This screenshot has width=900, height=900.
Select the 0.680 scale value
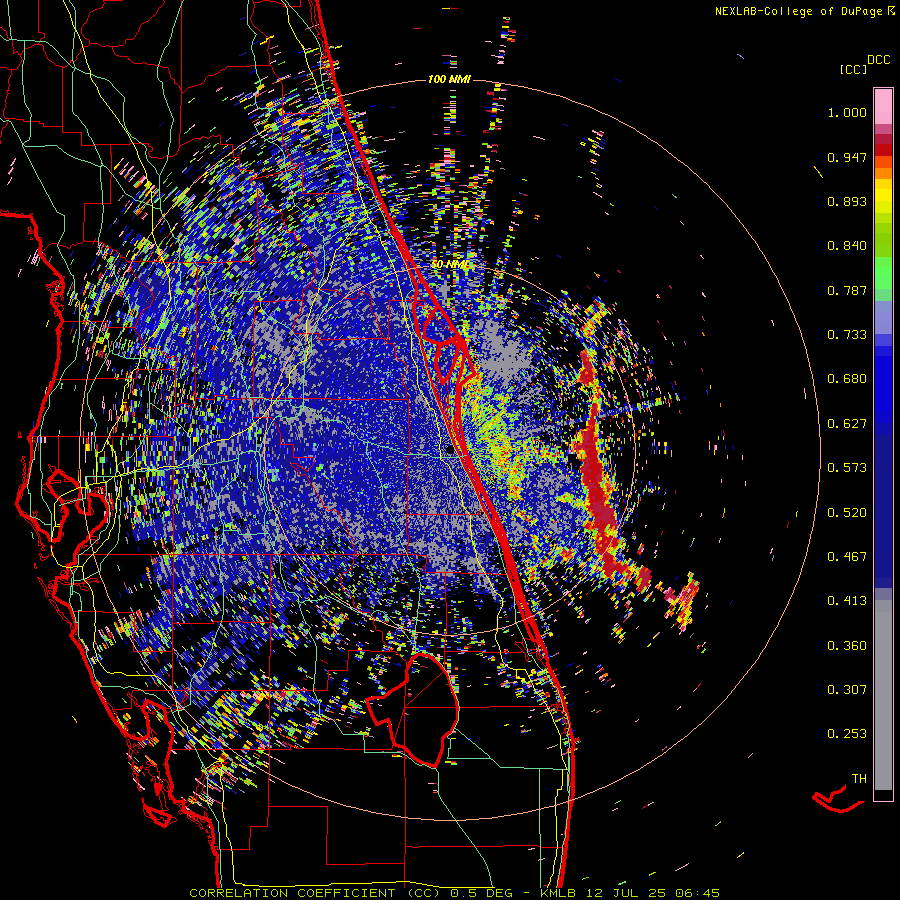(847, 379)
